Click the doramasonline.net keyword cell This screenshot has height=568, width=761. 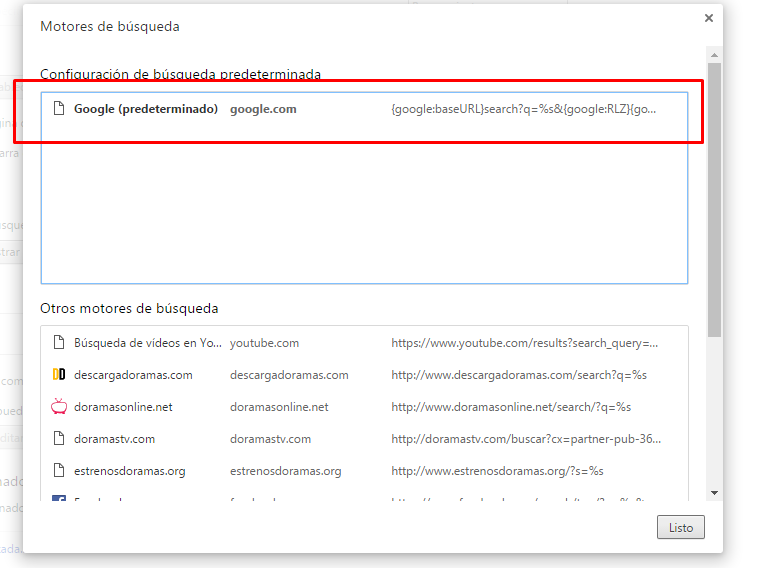click(x=279, y=407)
